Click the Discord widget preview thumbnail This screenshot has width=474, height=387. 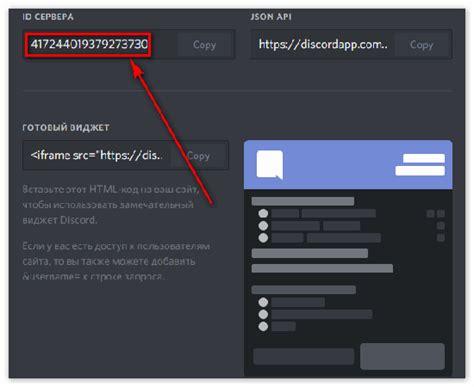[x=348, y=258]
